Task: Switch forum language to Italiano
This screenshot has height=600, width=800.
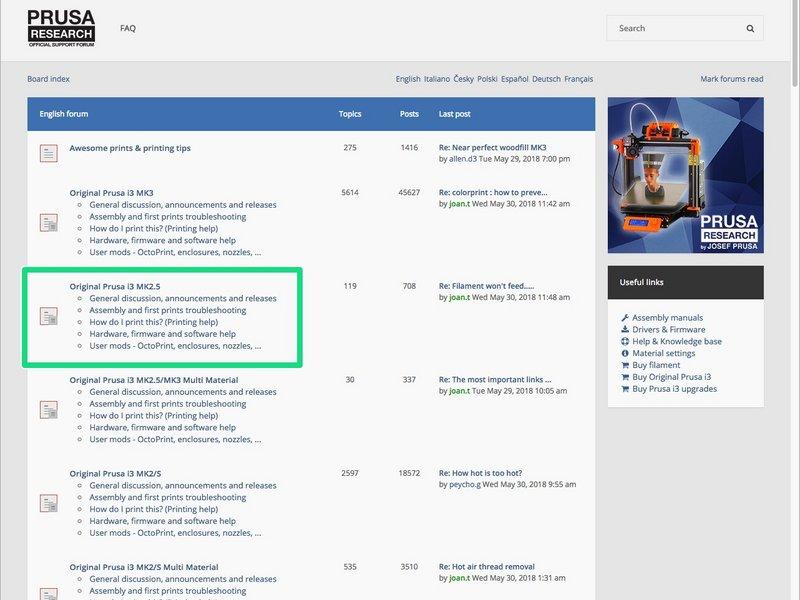Action: click(x=437, y=79)
